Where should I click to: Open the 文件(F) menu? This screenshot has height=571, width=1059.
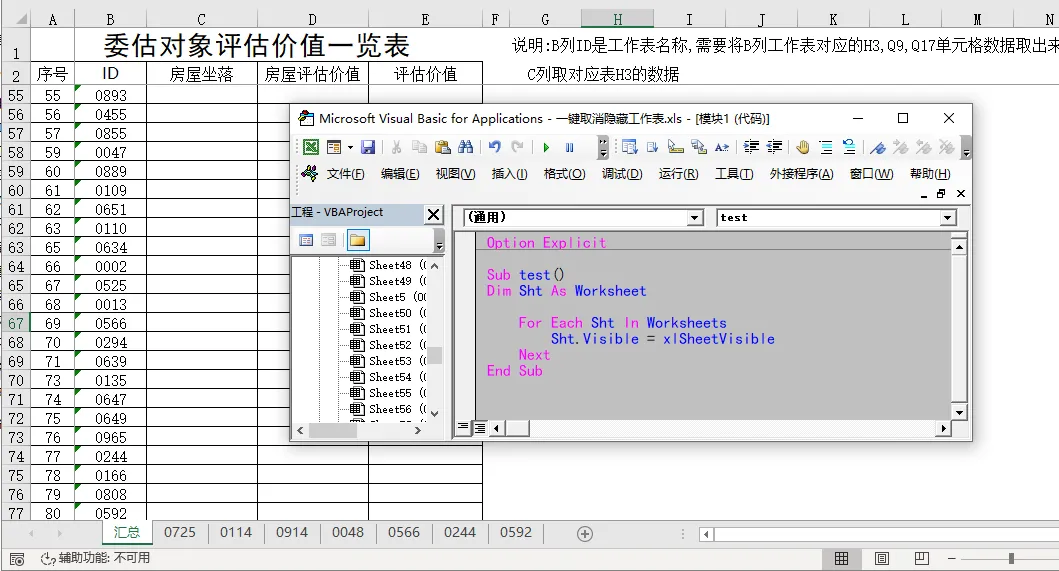click(x=346, y=174)
